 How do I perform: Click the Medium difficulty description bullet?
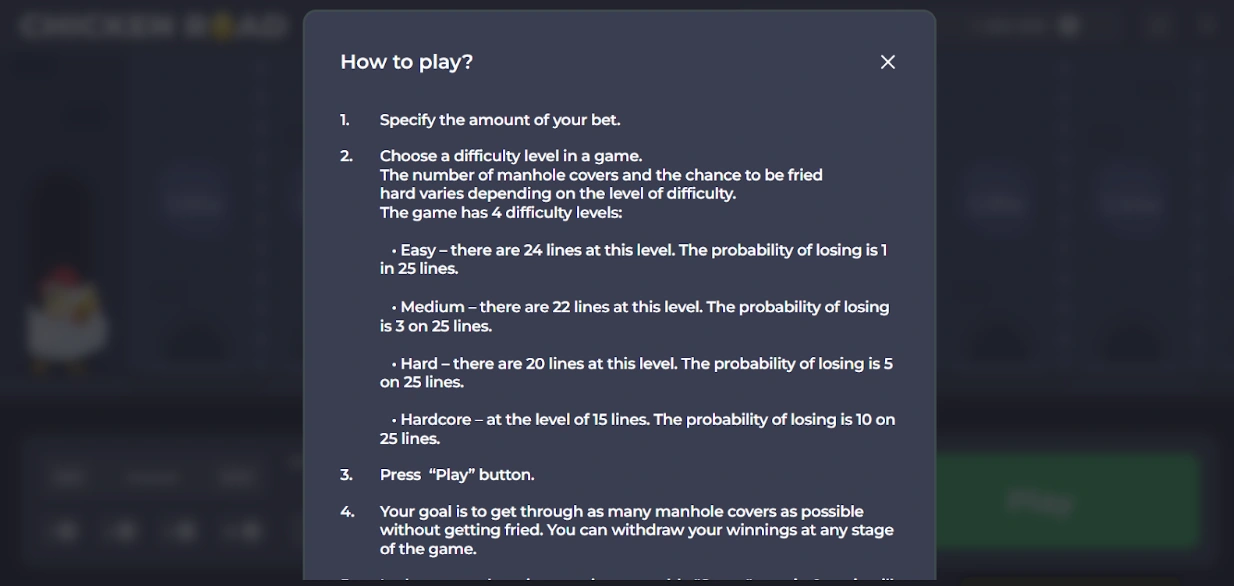(635, 316)
